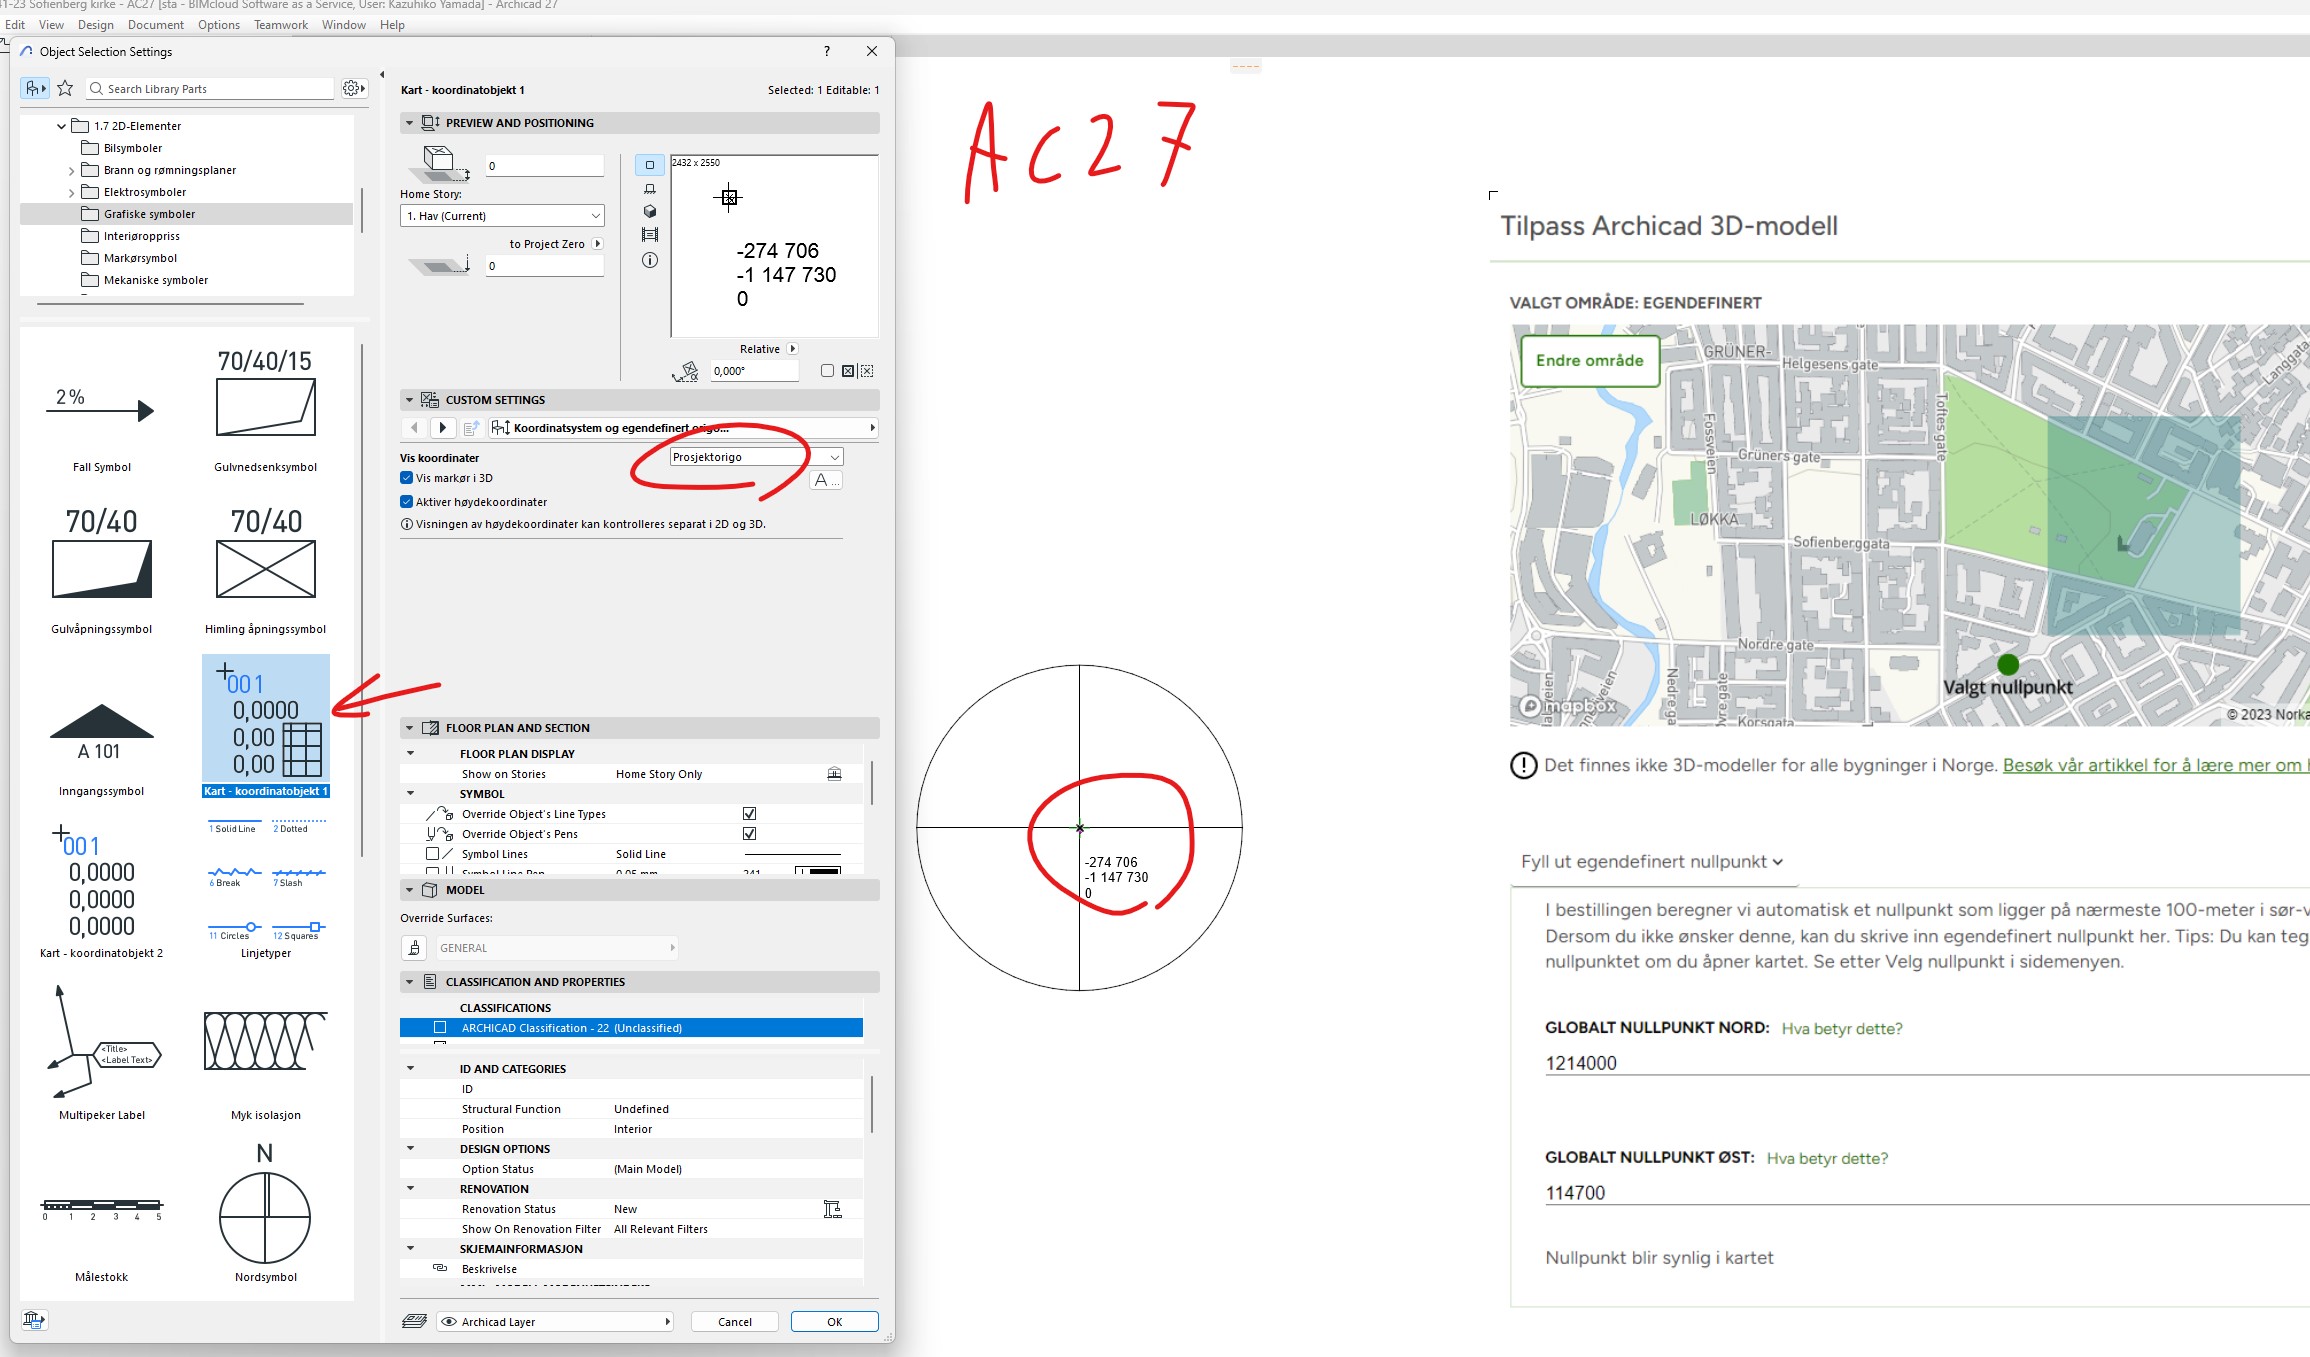The width and height of the screenshot is (2310, 1357).
Task: Open the embedded library manager icon
Action: [x=33, y=1320]
